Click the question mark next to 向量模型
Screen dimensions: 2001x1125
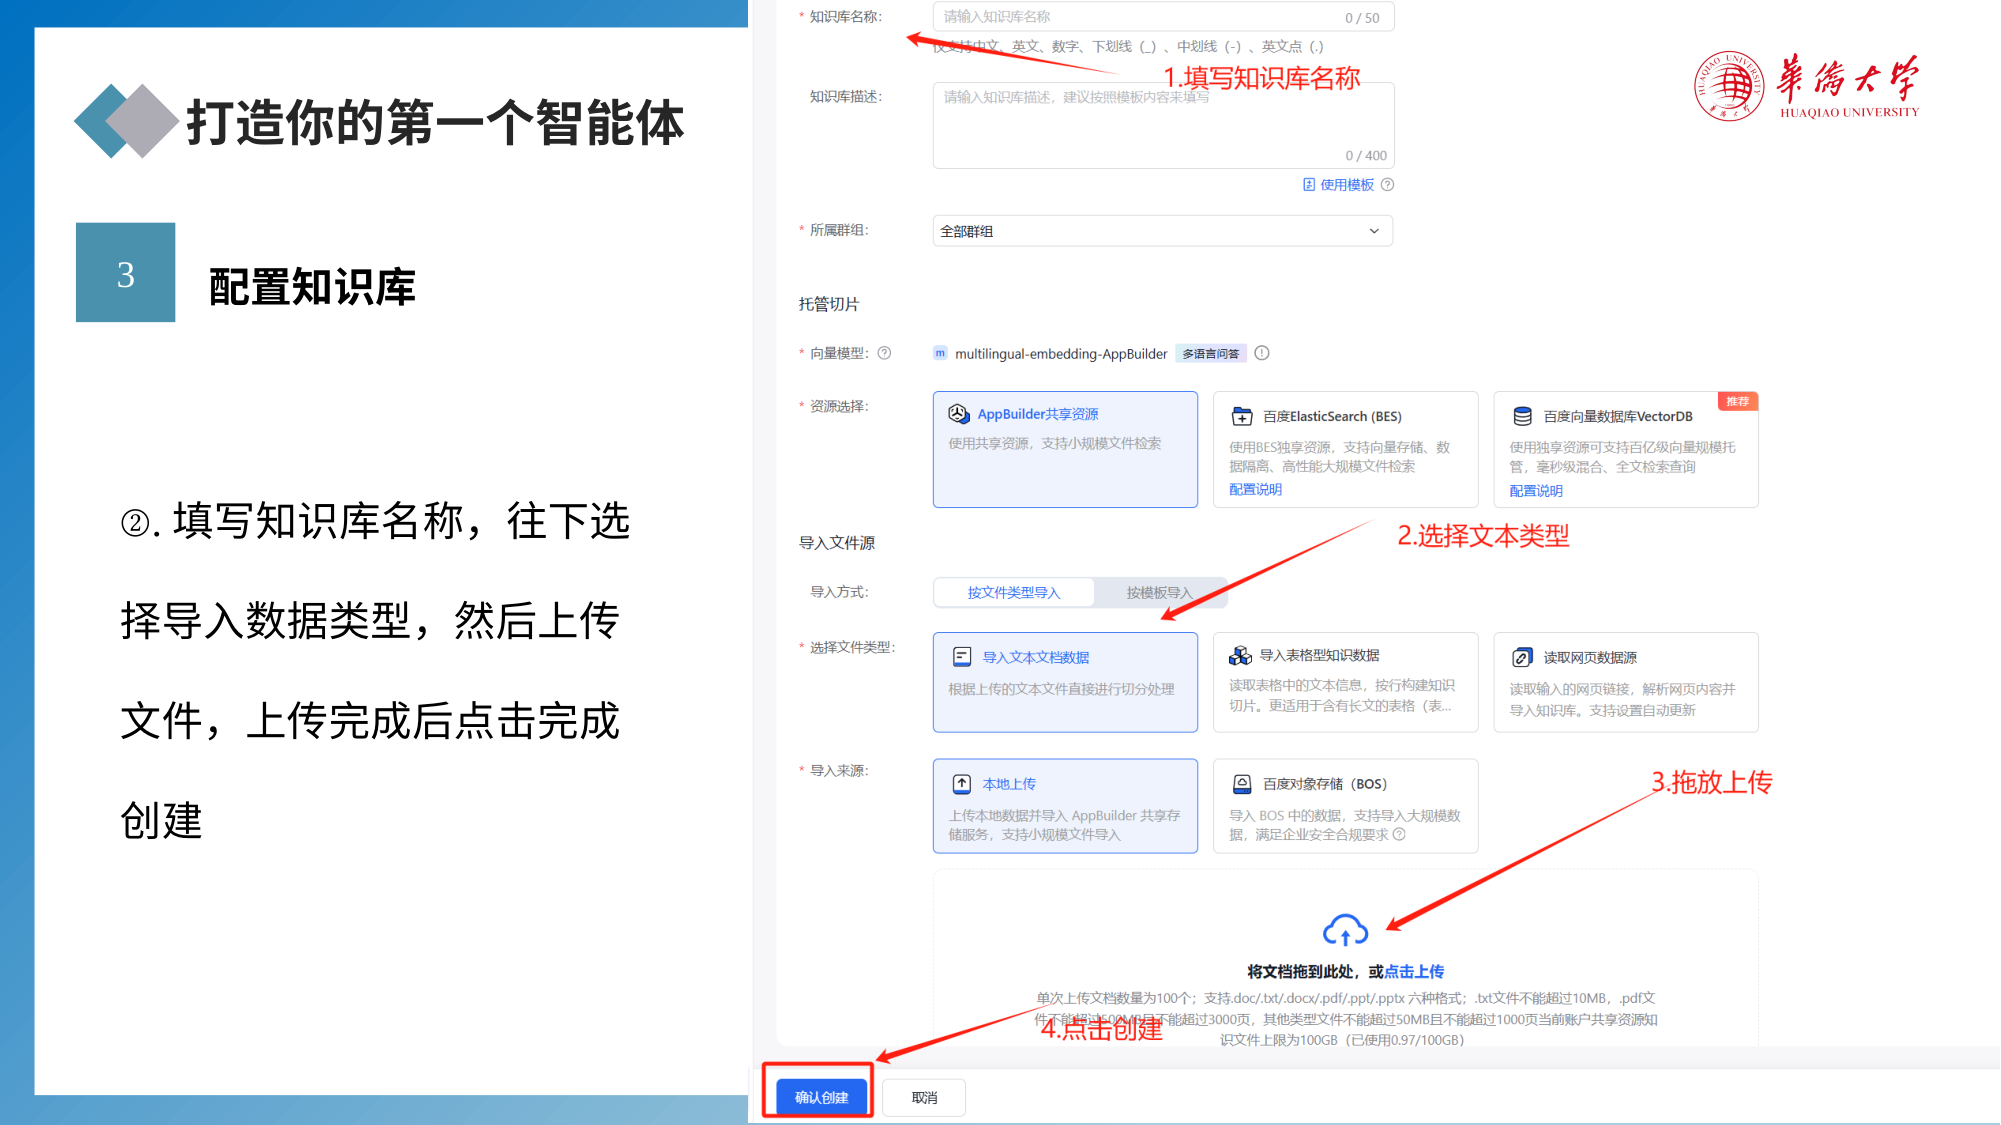tap(884, 353)
